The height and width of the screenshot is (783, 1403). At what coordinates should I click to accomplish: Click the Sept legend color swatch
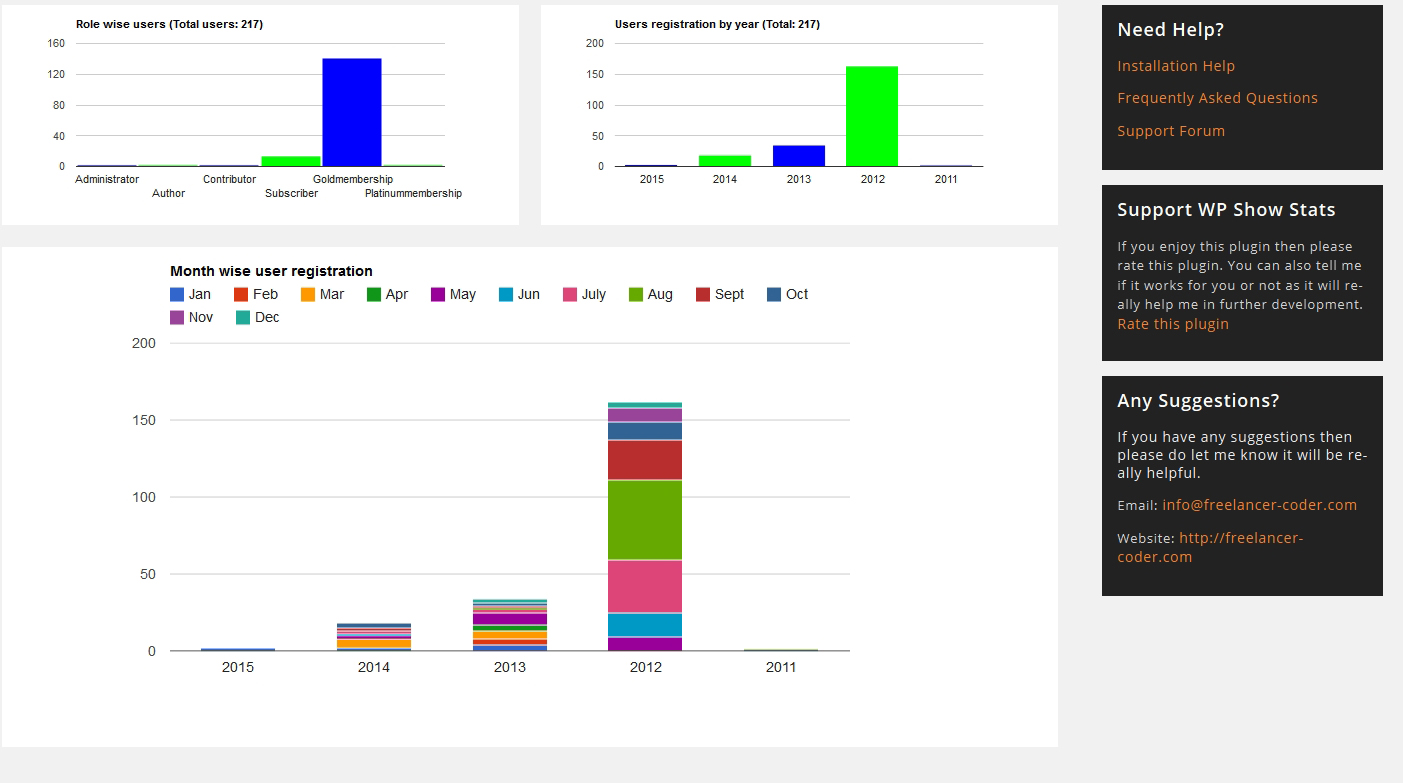pyautogui.click(x=703, y=294)
